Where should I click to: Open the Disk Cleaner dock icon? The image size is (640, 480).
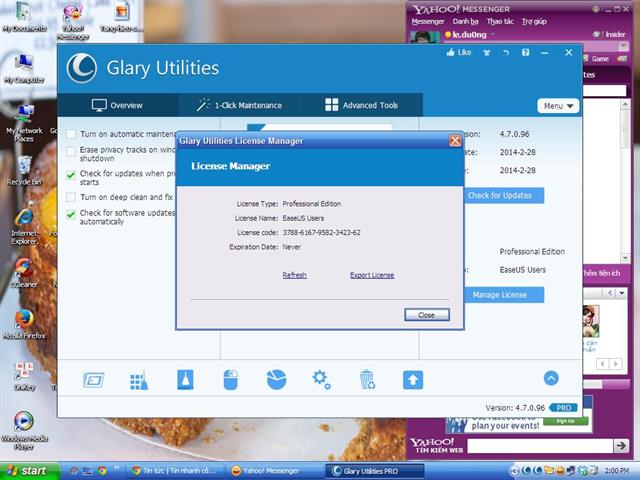[x=185, y=380]
